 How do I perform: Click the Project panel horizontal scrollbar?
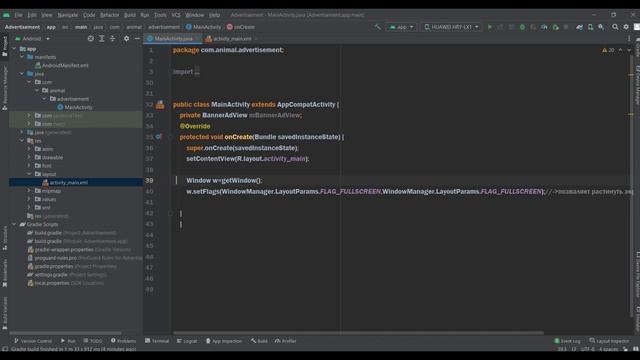click(65, 333)
